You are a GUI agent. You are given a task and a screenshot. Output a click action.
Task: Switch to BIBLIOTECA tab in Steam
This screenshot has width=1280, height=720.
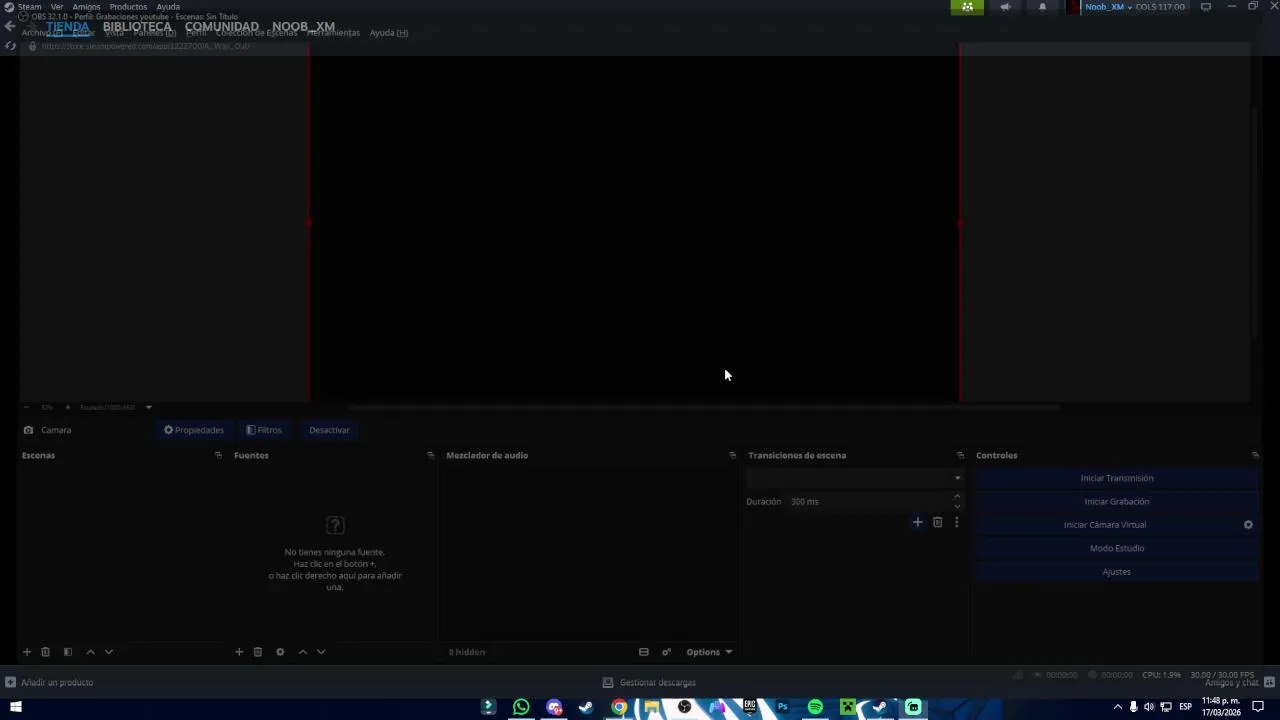137,27
